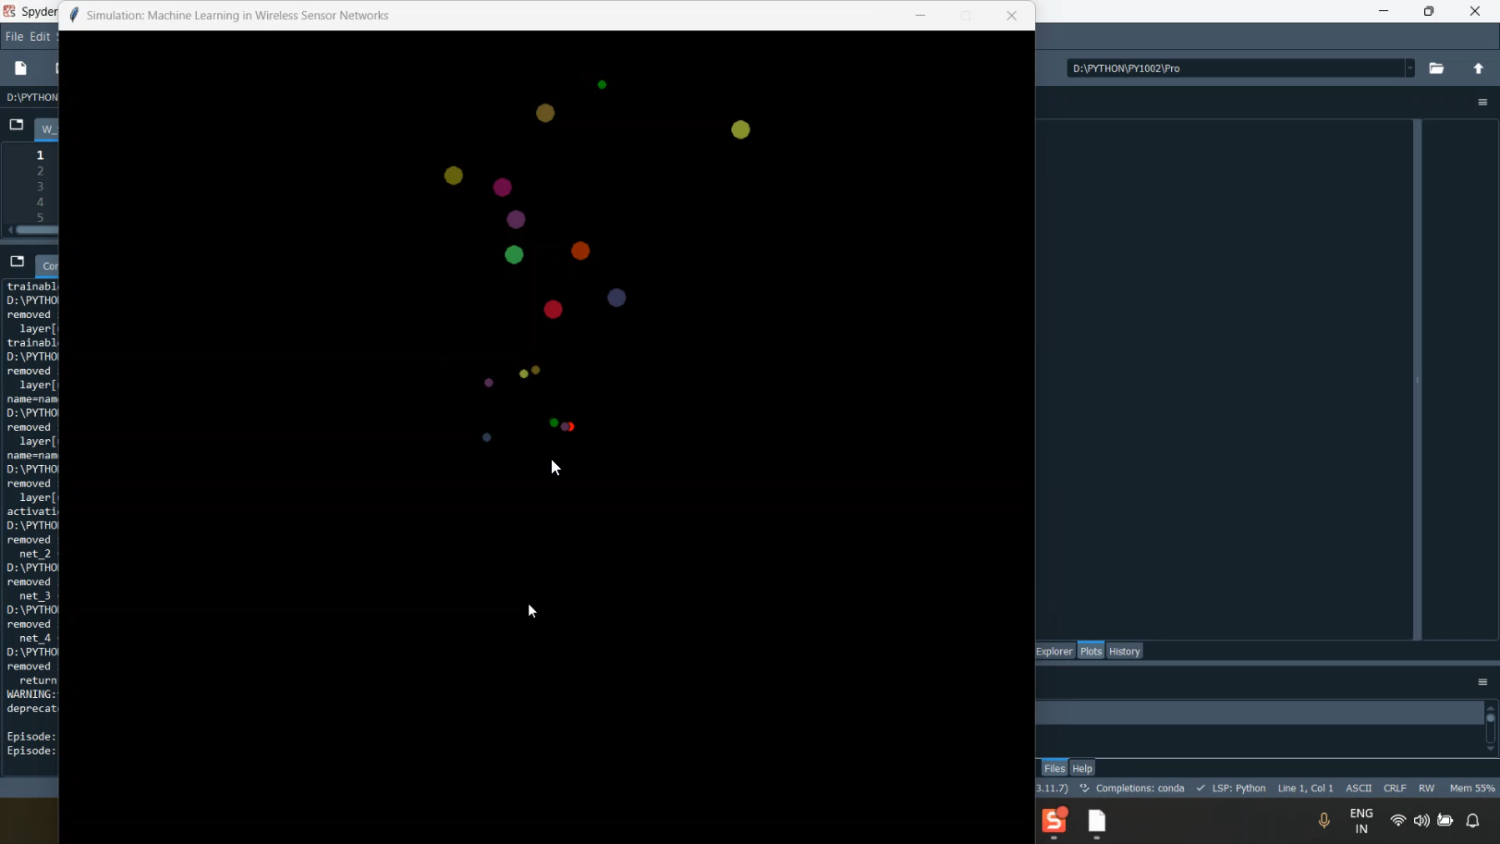Expand the working directory path dropdown
This screenshot has width=1500, height=844.
click(x=1410, y=68)
